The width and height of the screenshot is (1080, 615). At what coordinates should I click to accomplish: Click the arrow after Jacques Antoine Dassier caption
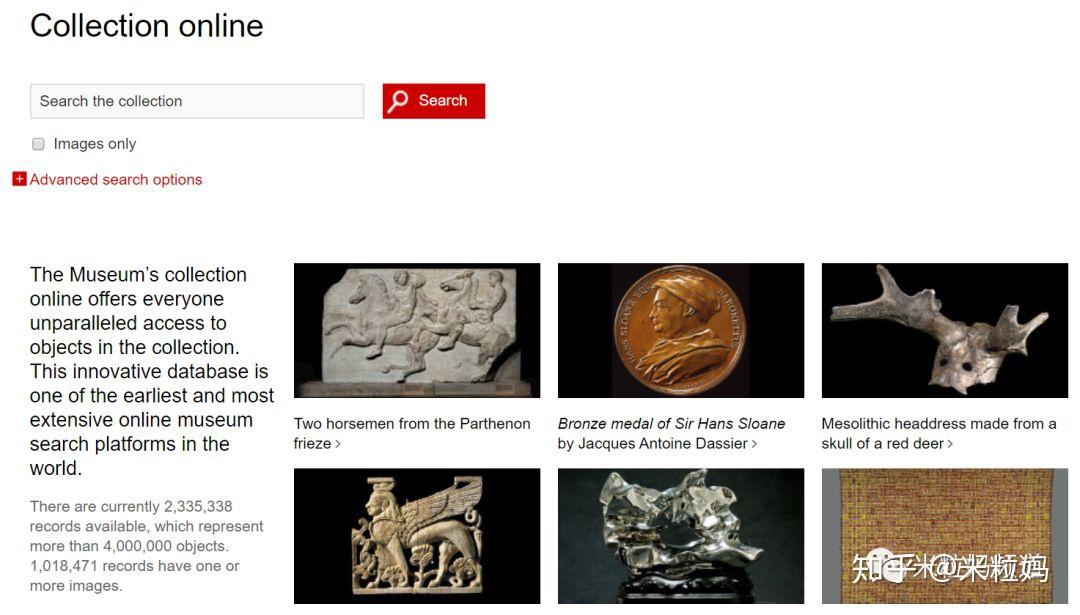click(x=754, y=444)
